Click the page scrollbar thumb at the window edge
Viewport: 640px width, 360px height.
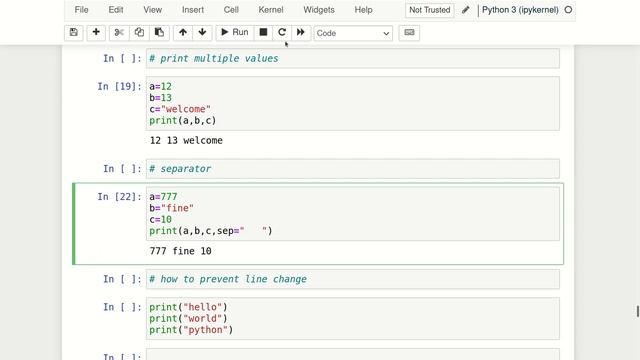pos(638,311)
